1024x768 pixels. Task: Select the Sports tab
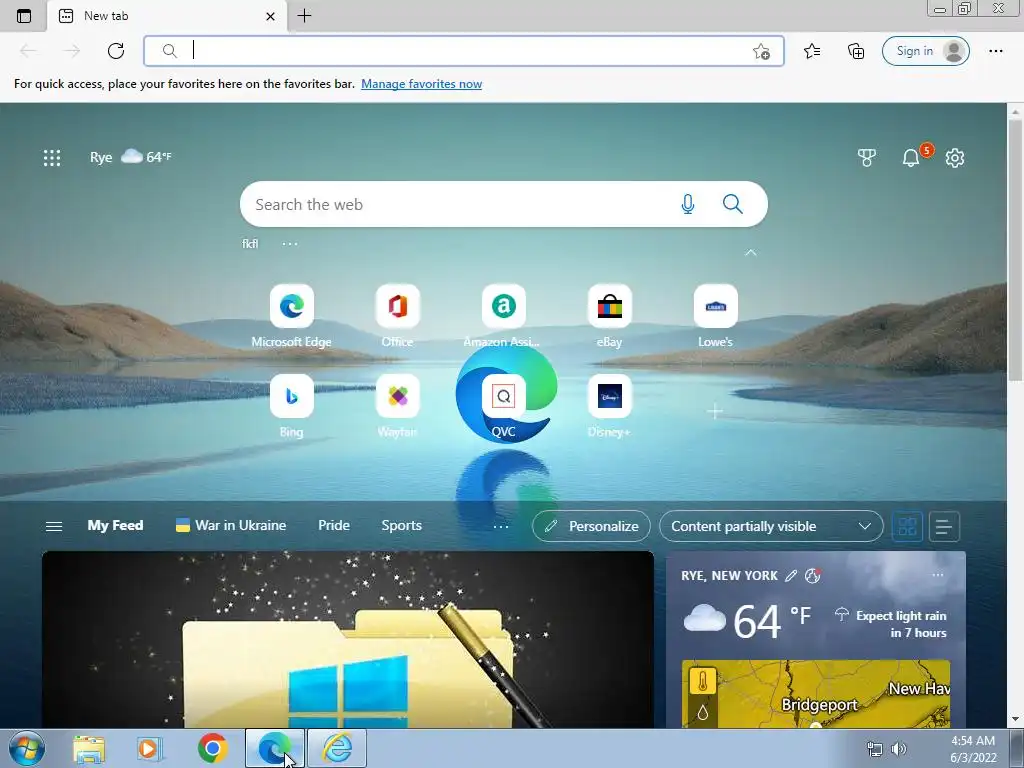402,526
